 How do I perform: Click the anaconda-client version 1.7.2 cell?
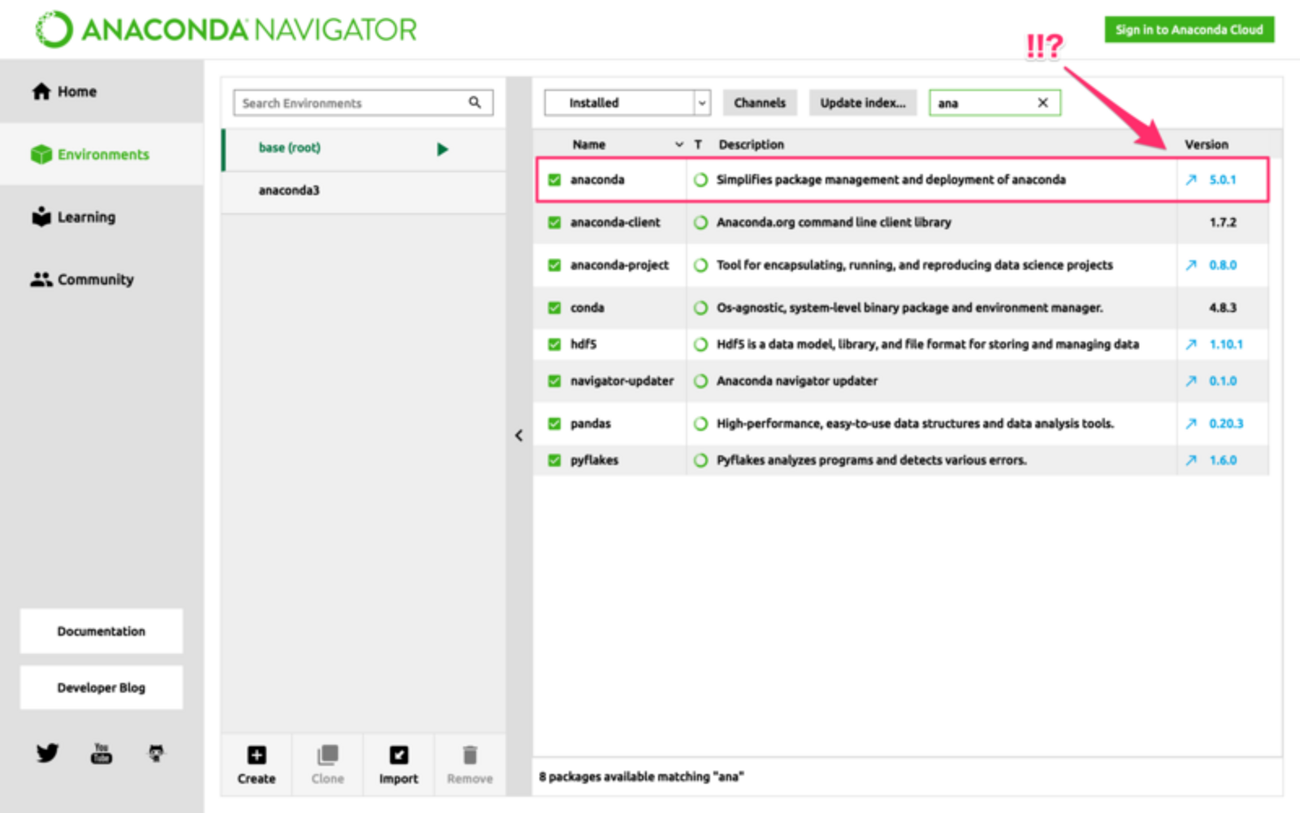1222,222
